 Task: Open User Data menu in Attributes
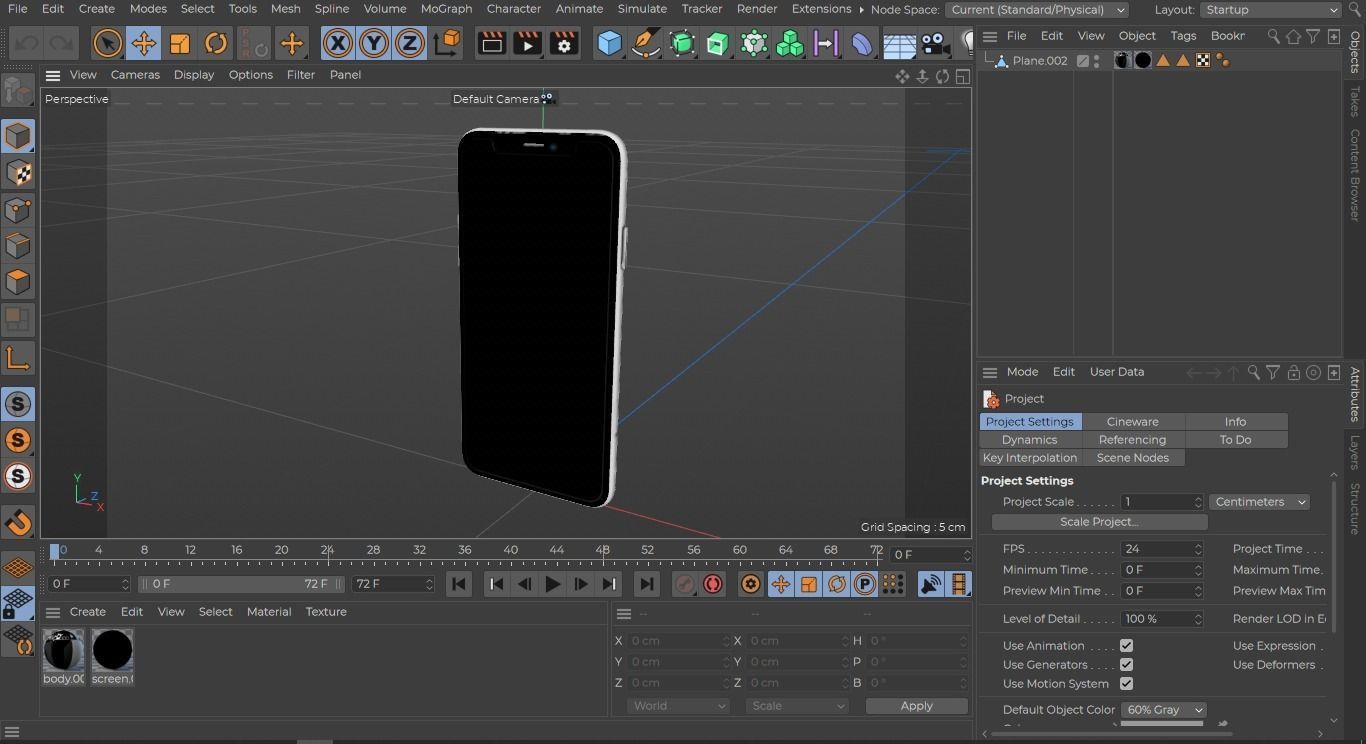[1116, 372]
